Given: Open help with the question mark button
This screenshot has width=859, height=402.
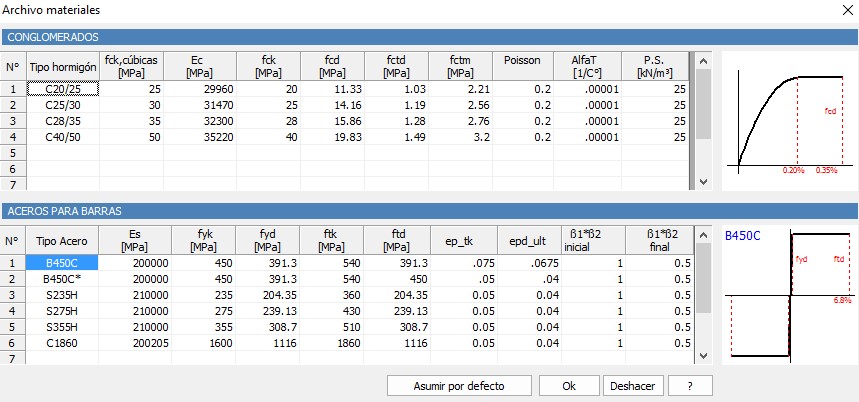Looking at the screenshot, I should (x=690, y=386).
